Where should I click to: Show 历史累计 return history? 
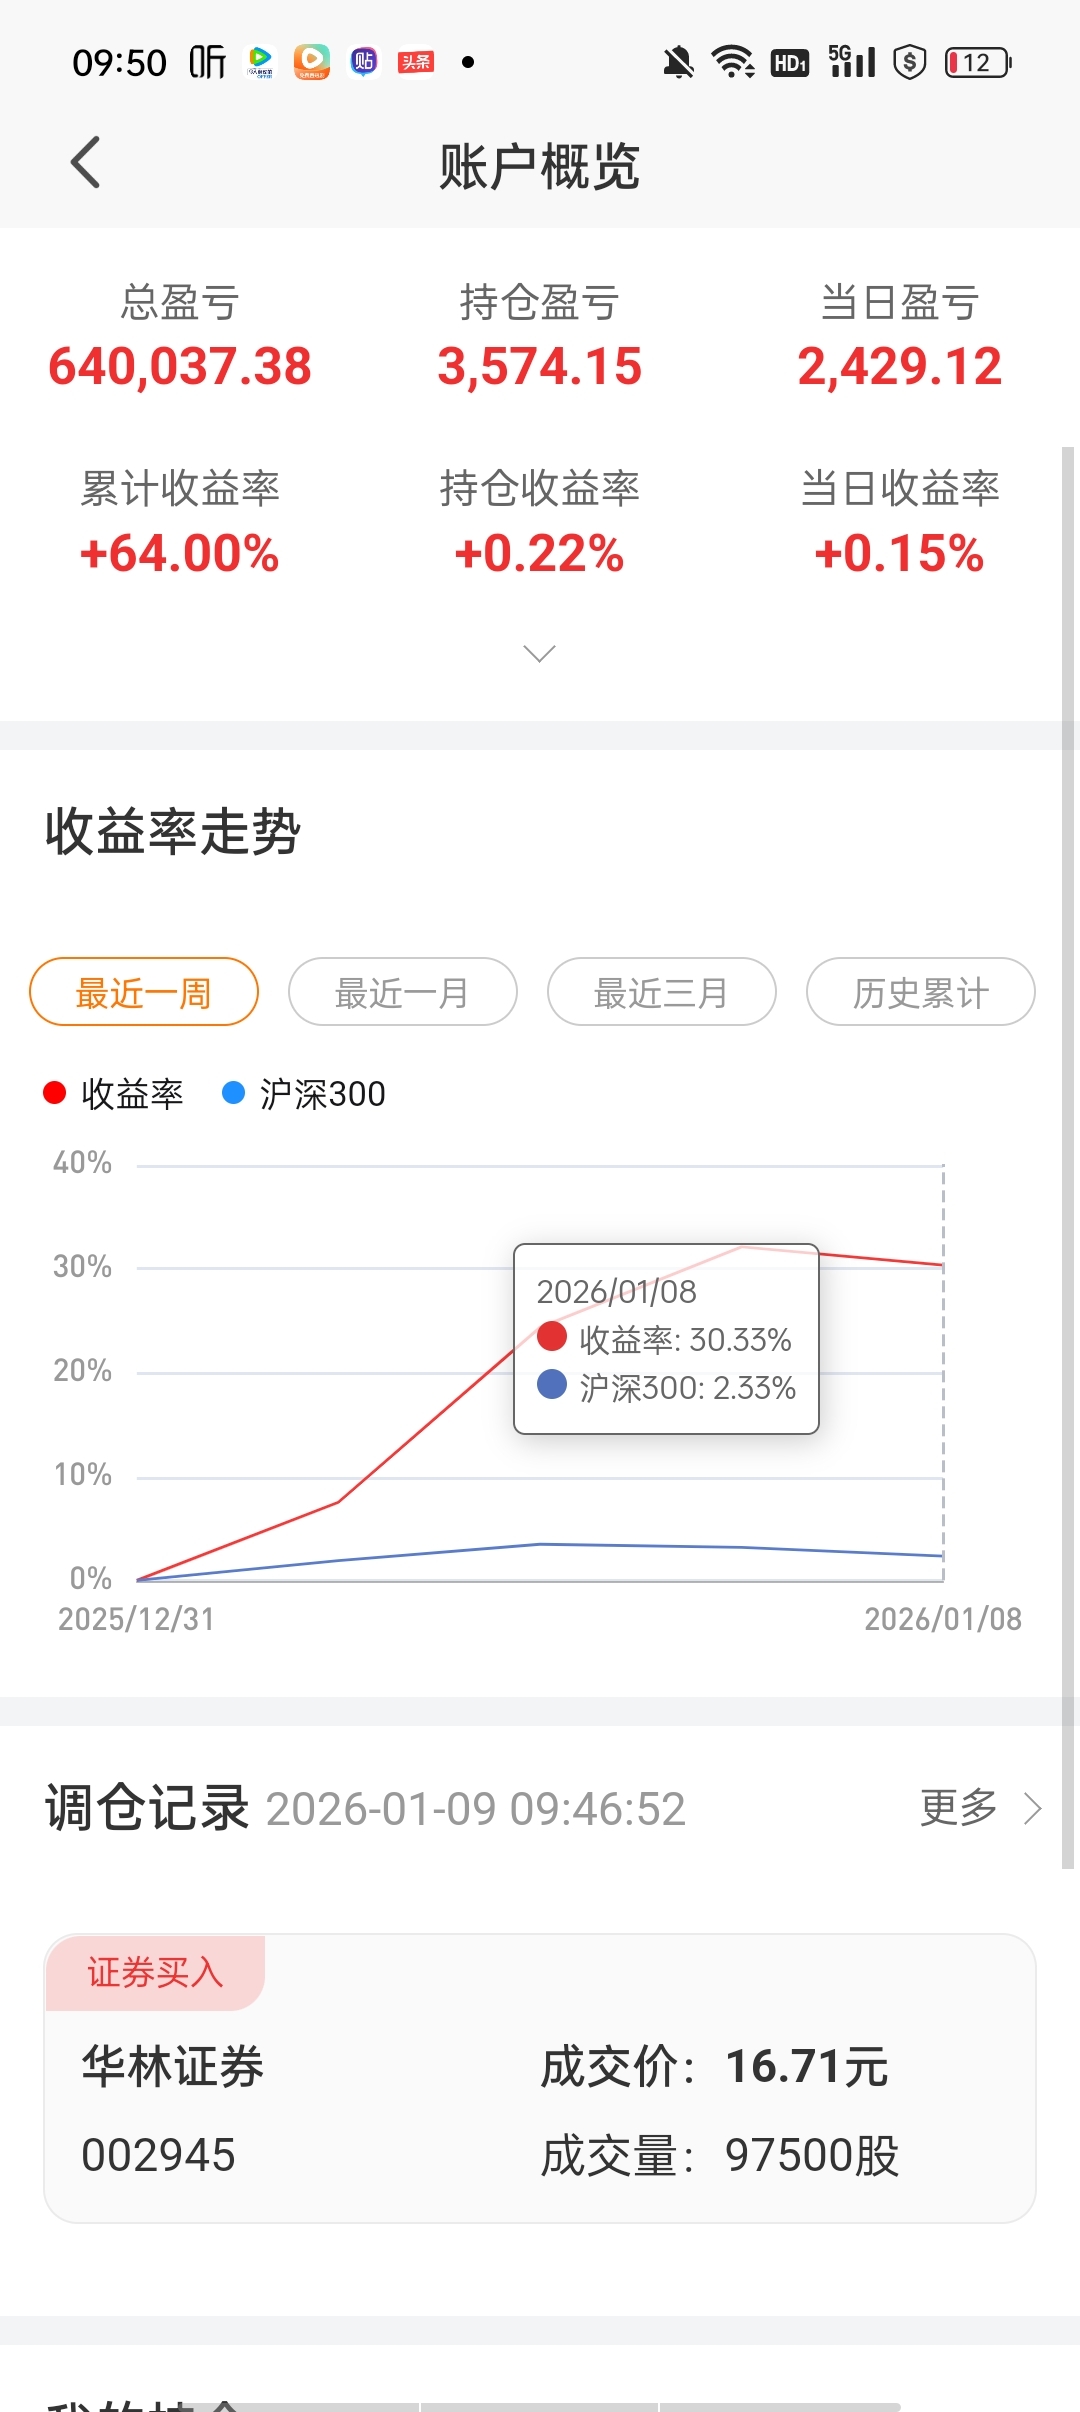click(x=920, y=992)
